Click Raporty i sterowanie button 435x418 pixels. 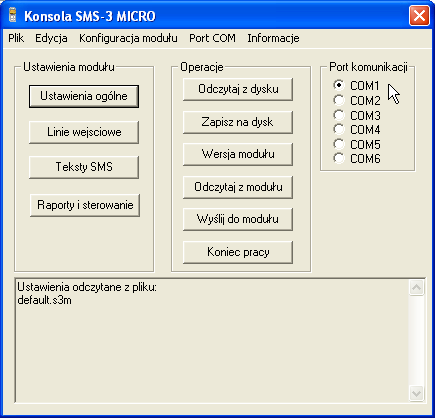(x=85, y=205)
